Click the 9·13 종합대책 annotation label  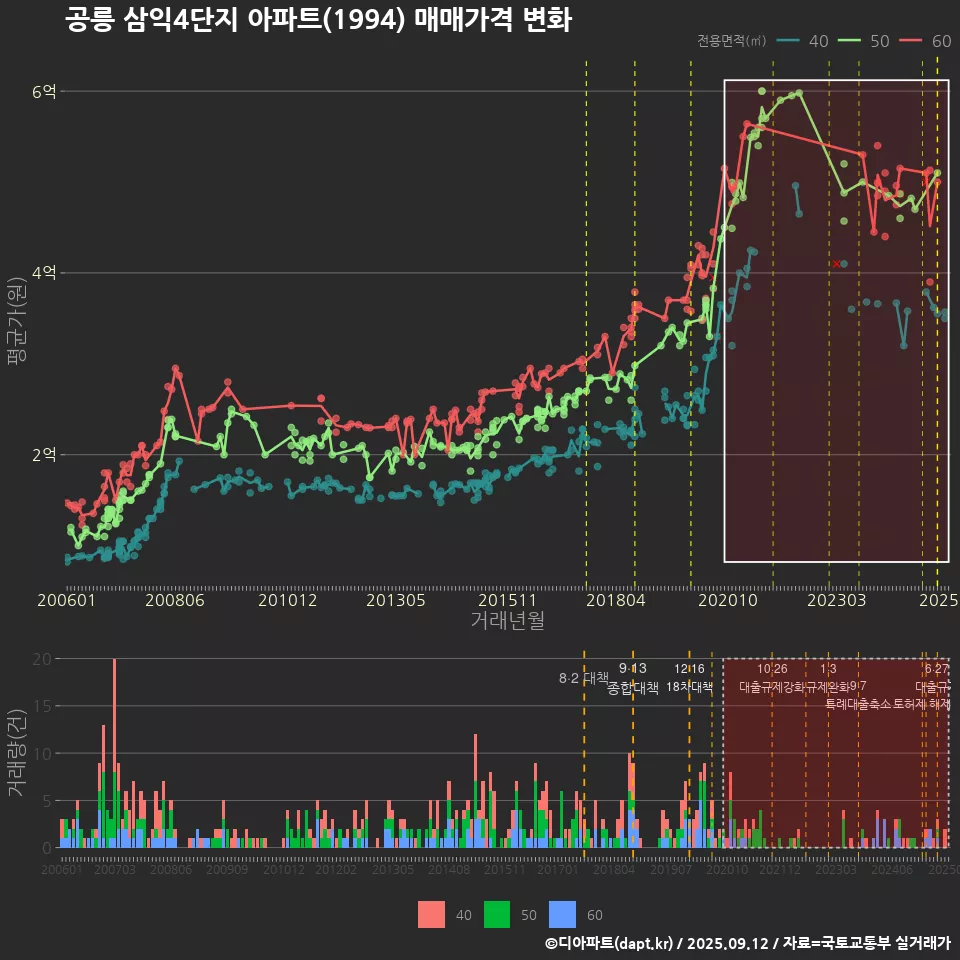(633, 679)
